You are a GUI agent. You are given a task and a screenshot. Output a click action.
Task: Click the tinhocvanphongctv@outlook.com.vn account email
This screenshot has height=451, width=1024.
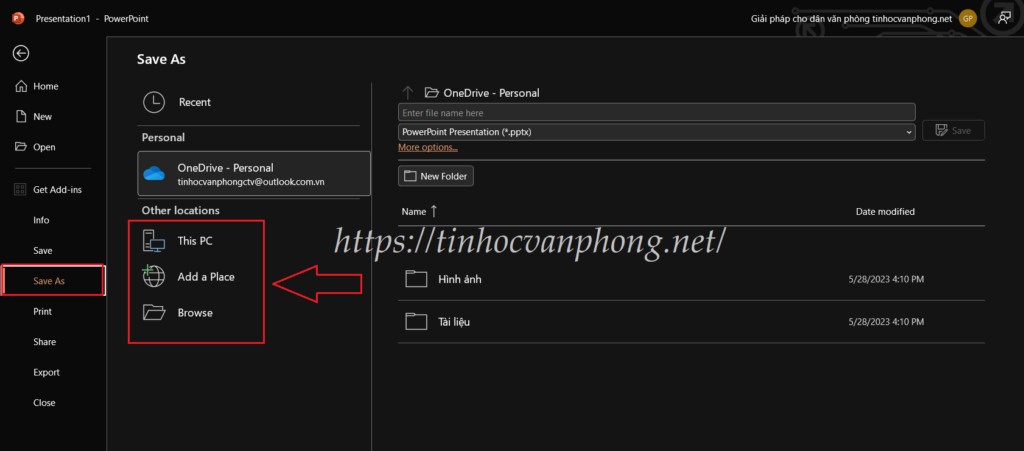coord(251,182)
